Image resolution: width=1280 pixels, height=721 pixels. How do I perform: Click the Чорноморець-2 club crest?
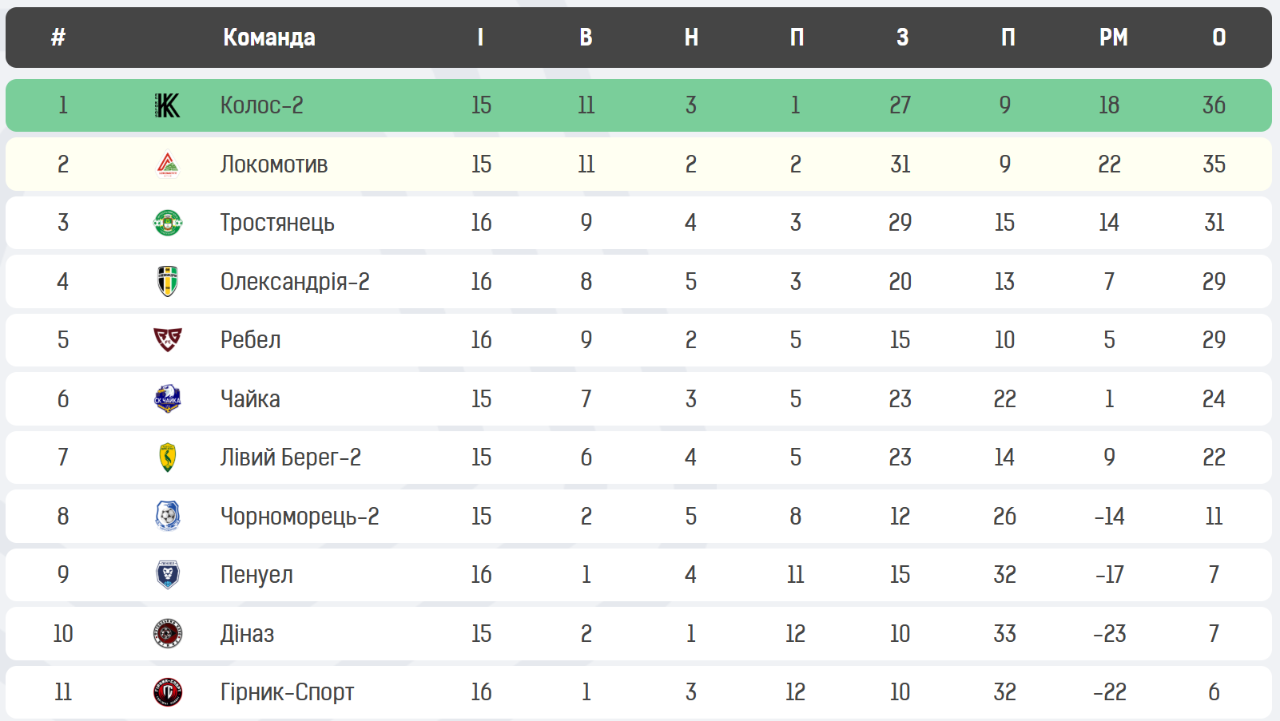tap(167, 516)
